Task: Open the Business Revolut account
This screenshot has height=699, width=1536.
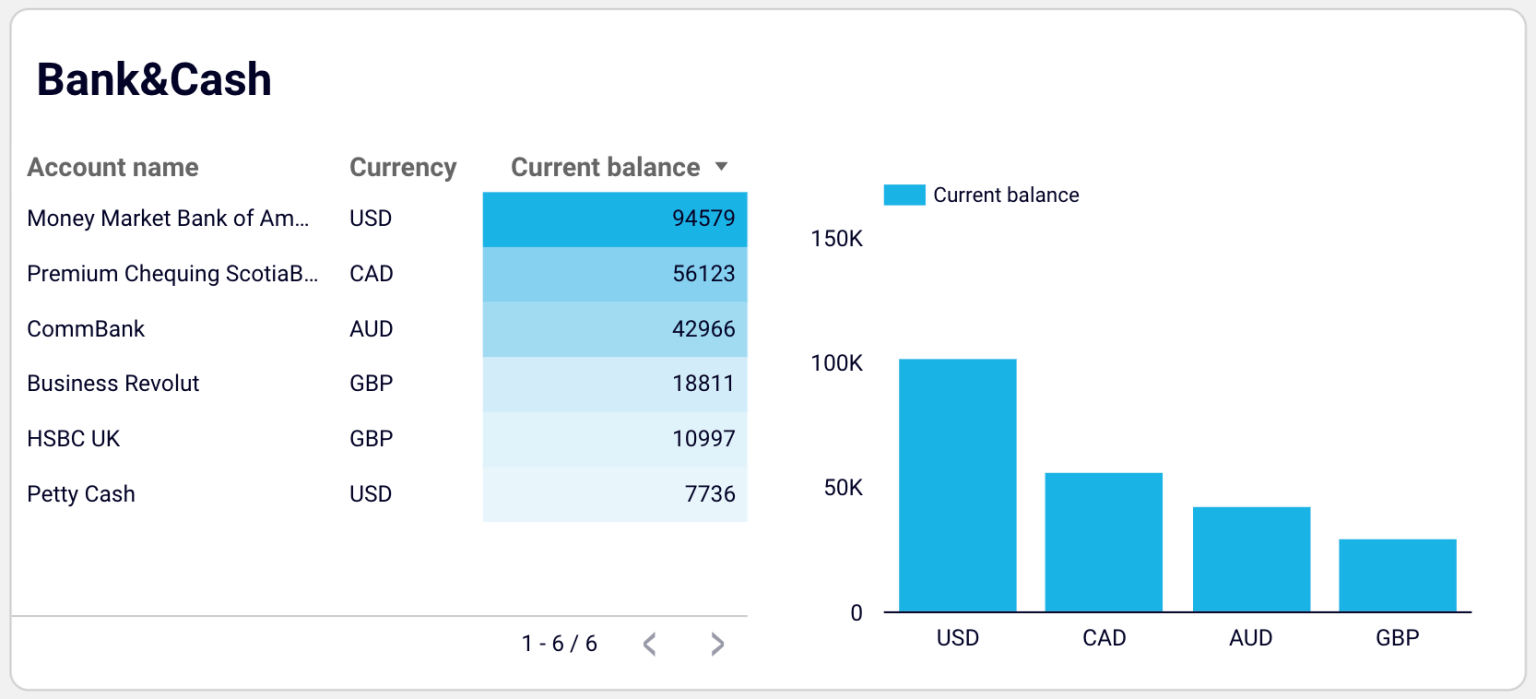Action: click(x=112, y=383)
